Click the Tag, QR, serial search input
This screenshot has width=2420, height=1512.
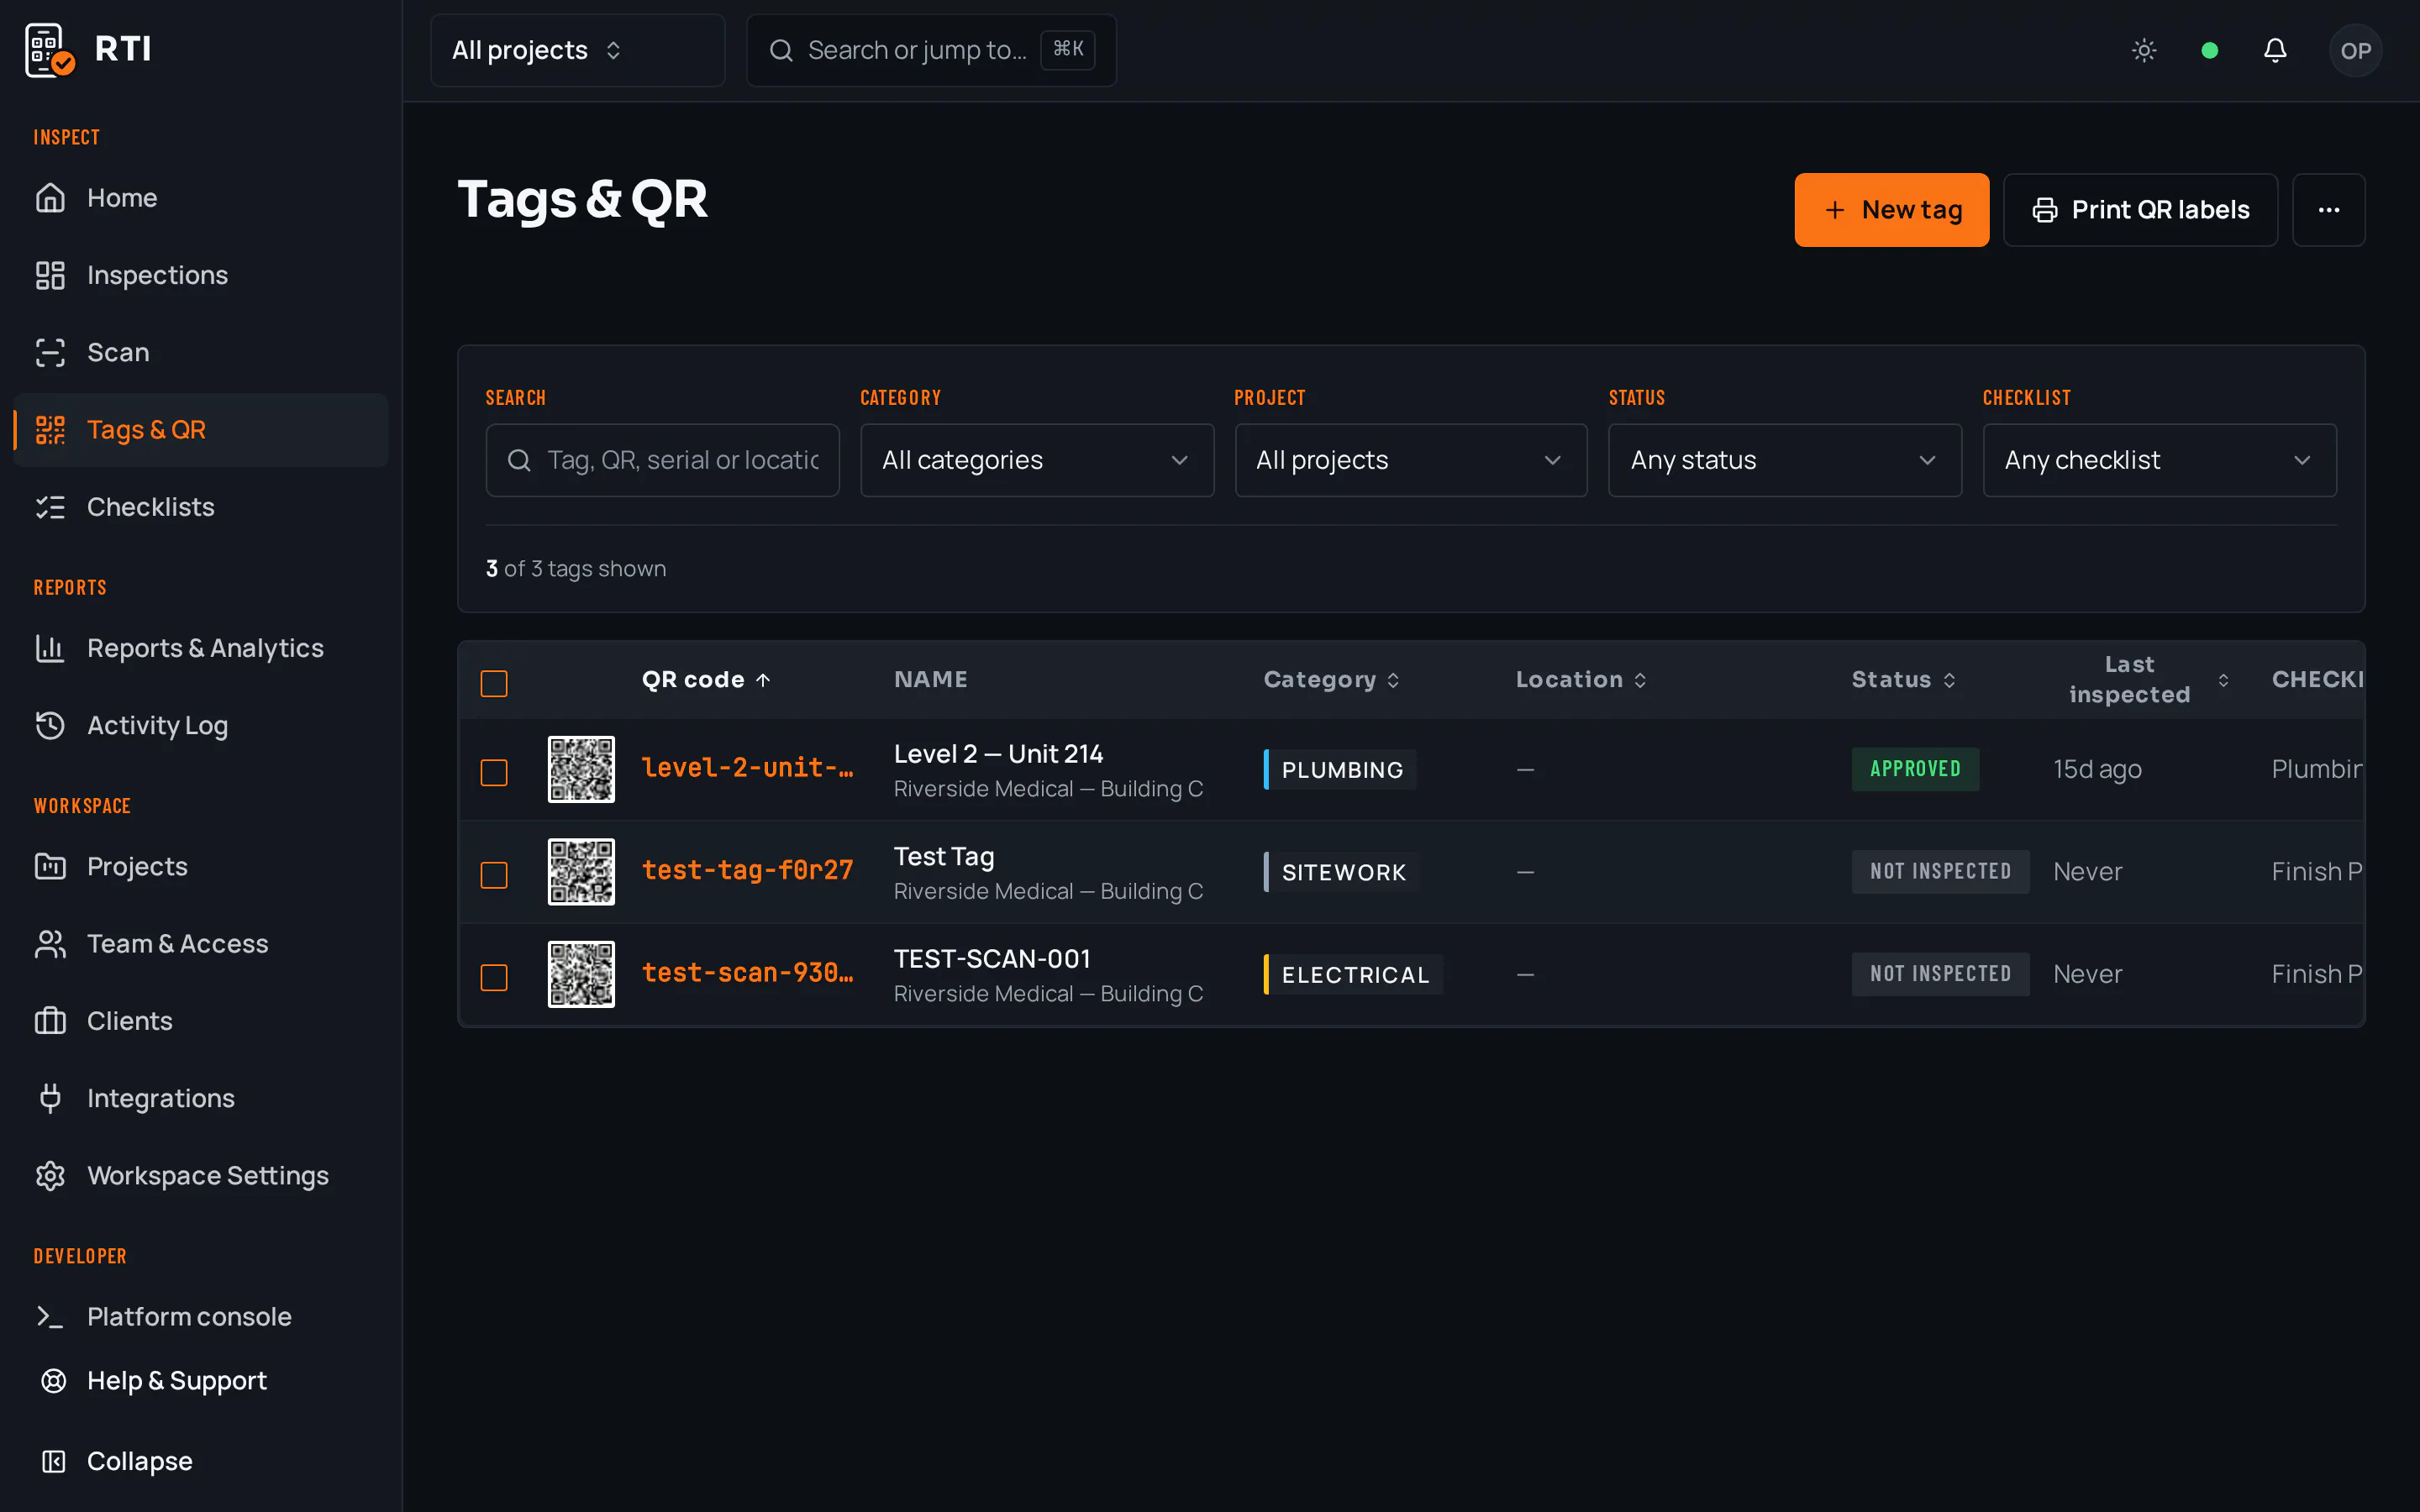(x=662, y=460)
